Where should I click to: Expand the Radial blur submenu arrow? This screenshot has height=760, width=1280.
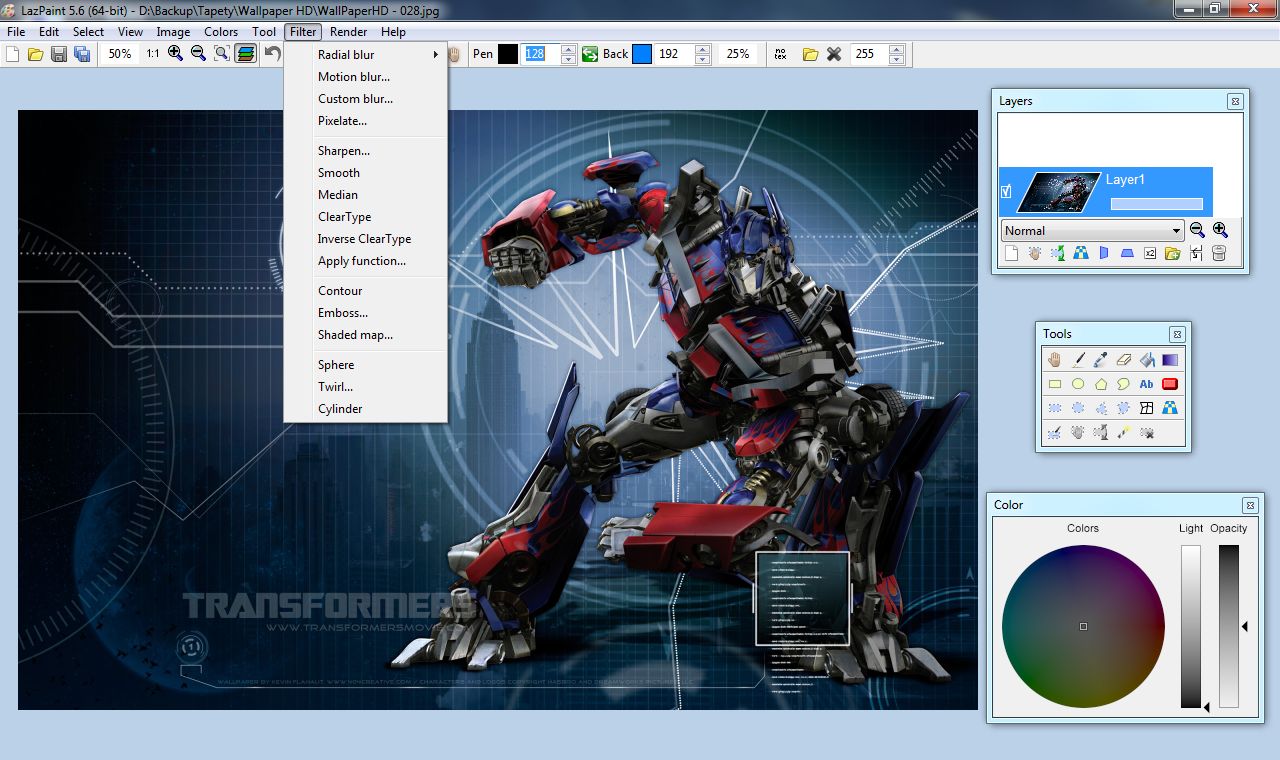coord(435,55)
